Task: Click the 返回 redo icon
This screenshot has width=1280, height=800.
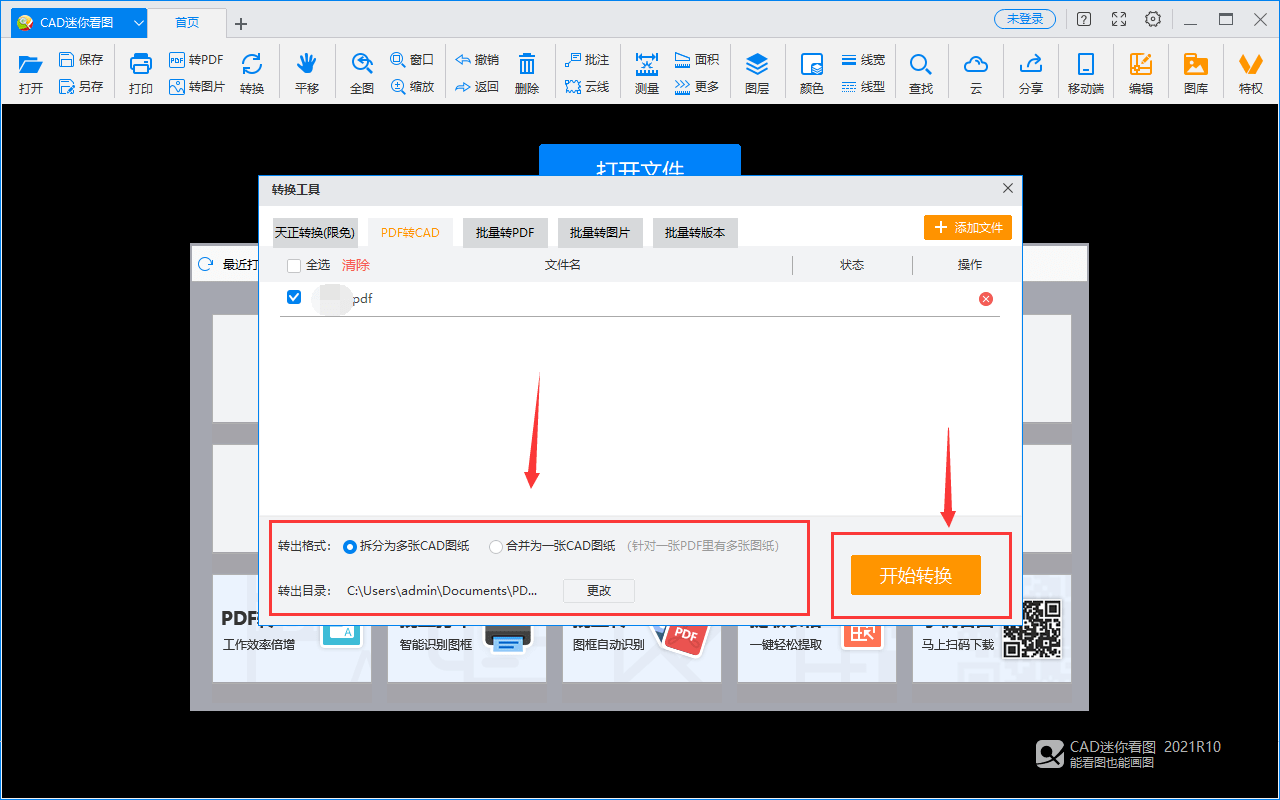Action: pos(463,87)
